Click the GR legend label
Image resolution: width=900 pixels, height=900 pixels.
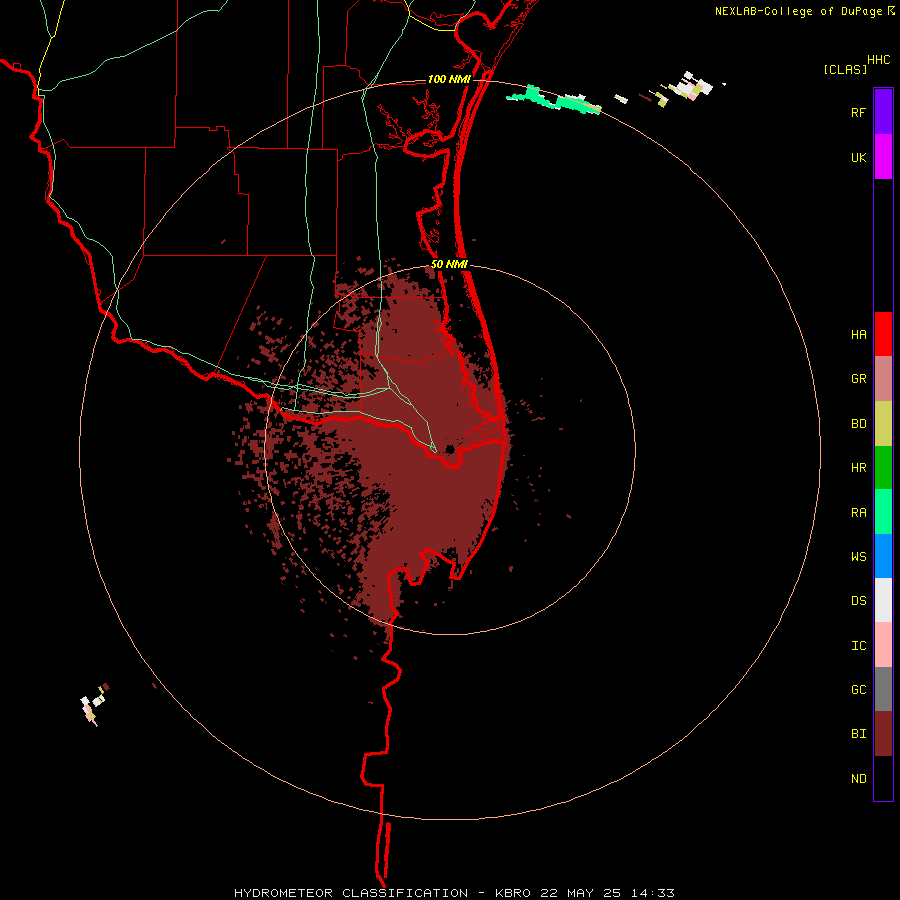pyautogui.click(x=858, y=379)
